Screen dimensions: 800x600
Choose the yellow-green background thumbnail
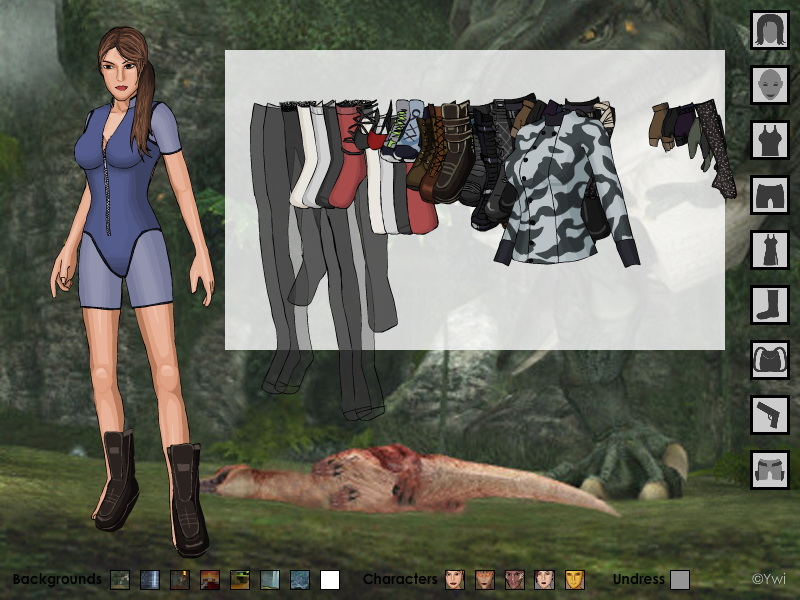240,580
